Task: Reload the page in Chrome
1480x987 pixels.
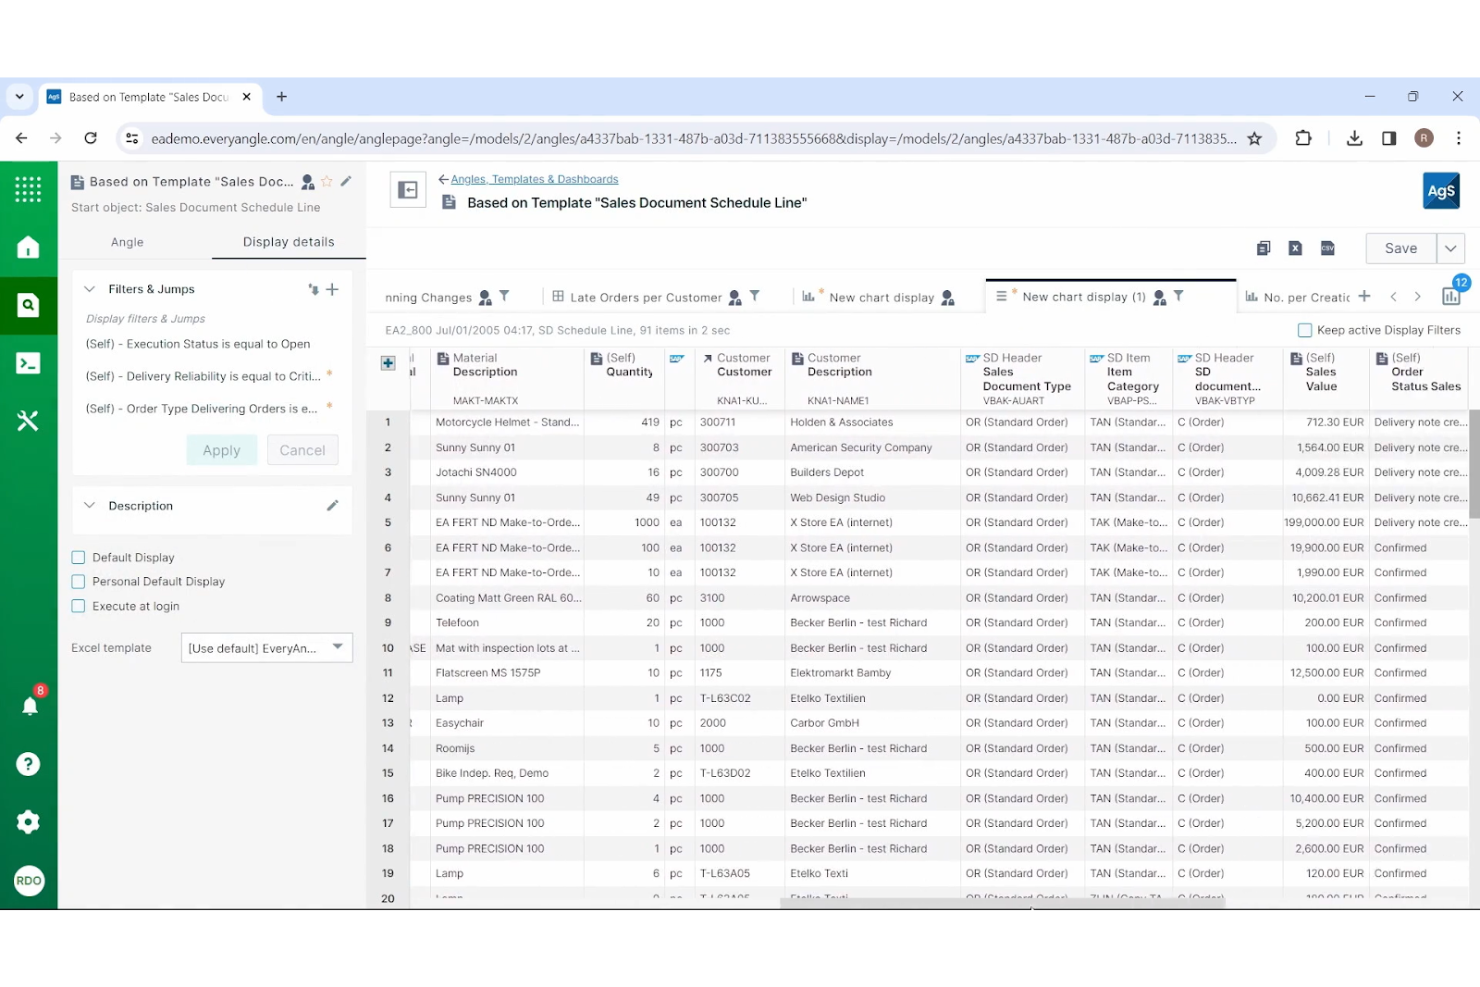Action: coord(90,138)
